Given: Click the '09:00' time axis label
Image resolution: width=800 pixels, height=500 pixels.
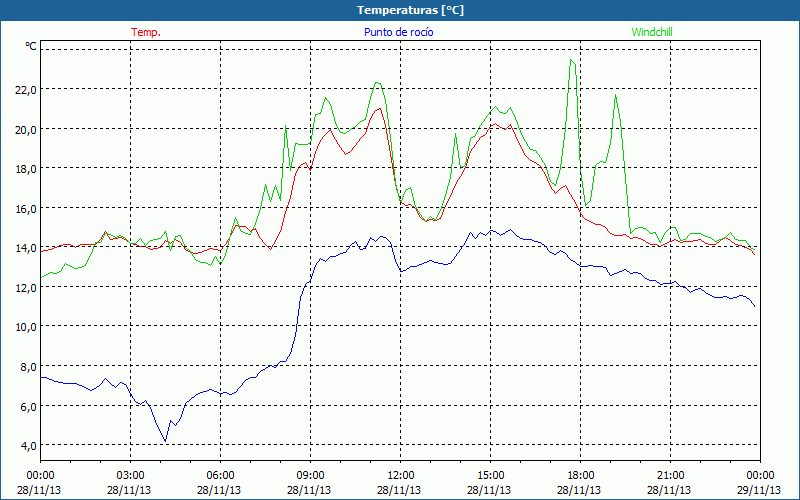Looking at the screenshot, I should [x=310, y=476].
